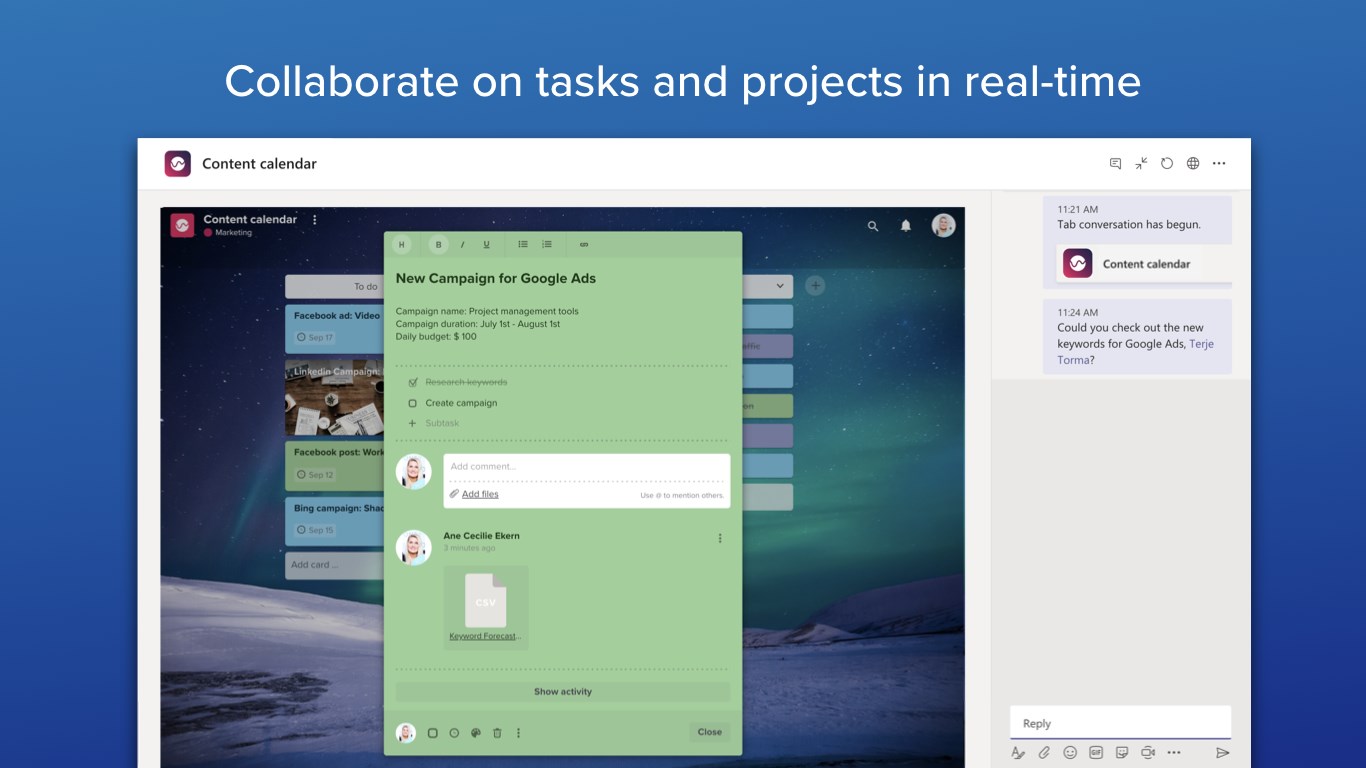Uncheck the Research keywords subtask
Image resolution: width=1366 pixels, height=768 pixels.
[x=412, y=382]
